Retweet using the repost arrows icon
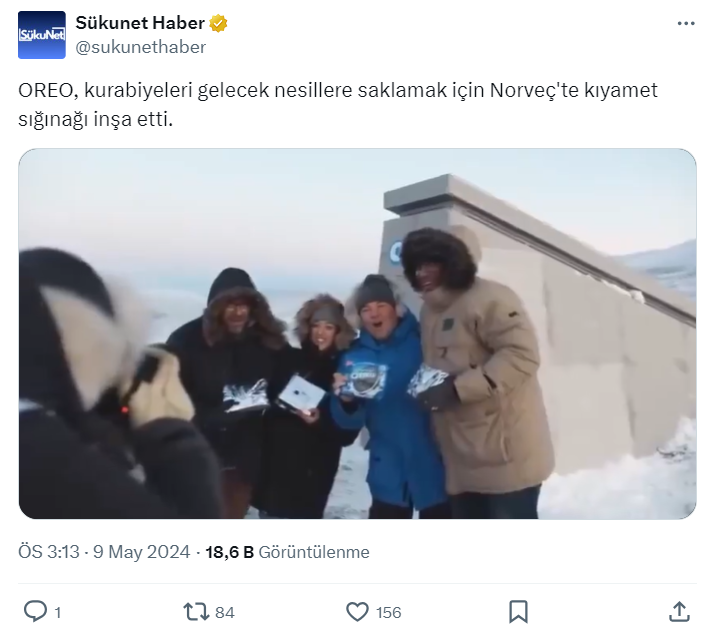Screen dimensions: 709x624 tap(196, 612)
